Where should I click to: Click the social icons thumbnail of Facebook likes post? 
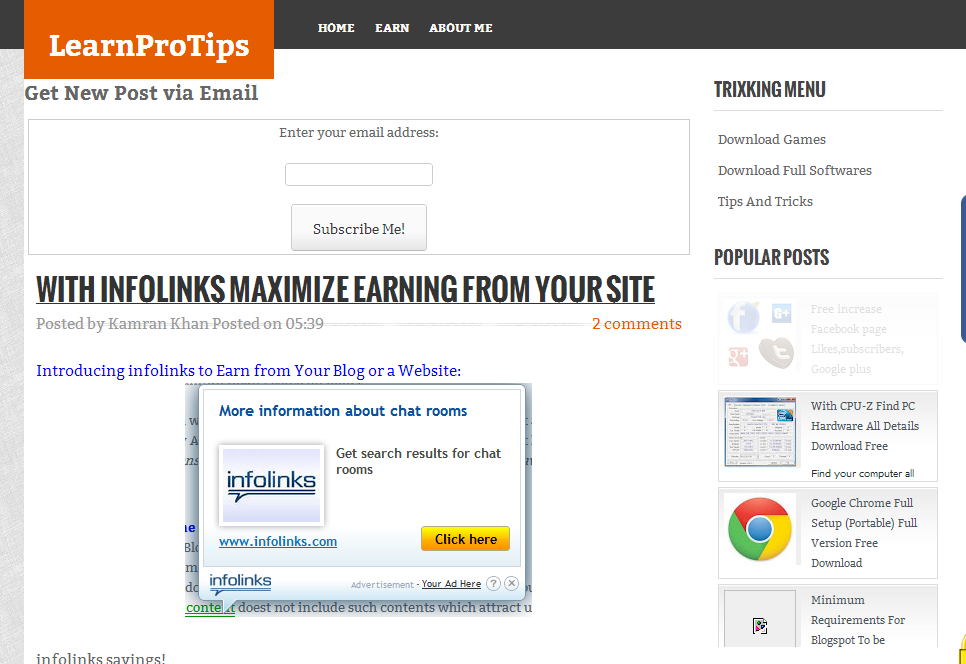click(760, 335)
